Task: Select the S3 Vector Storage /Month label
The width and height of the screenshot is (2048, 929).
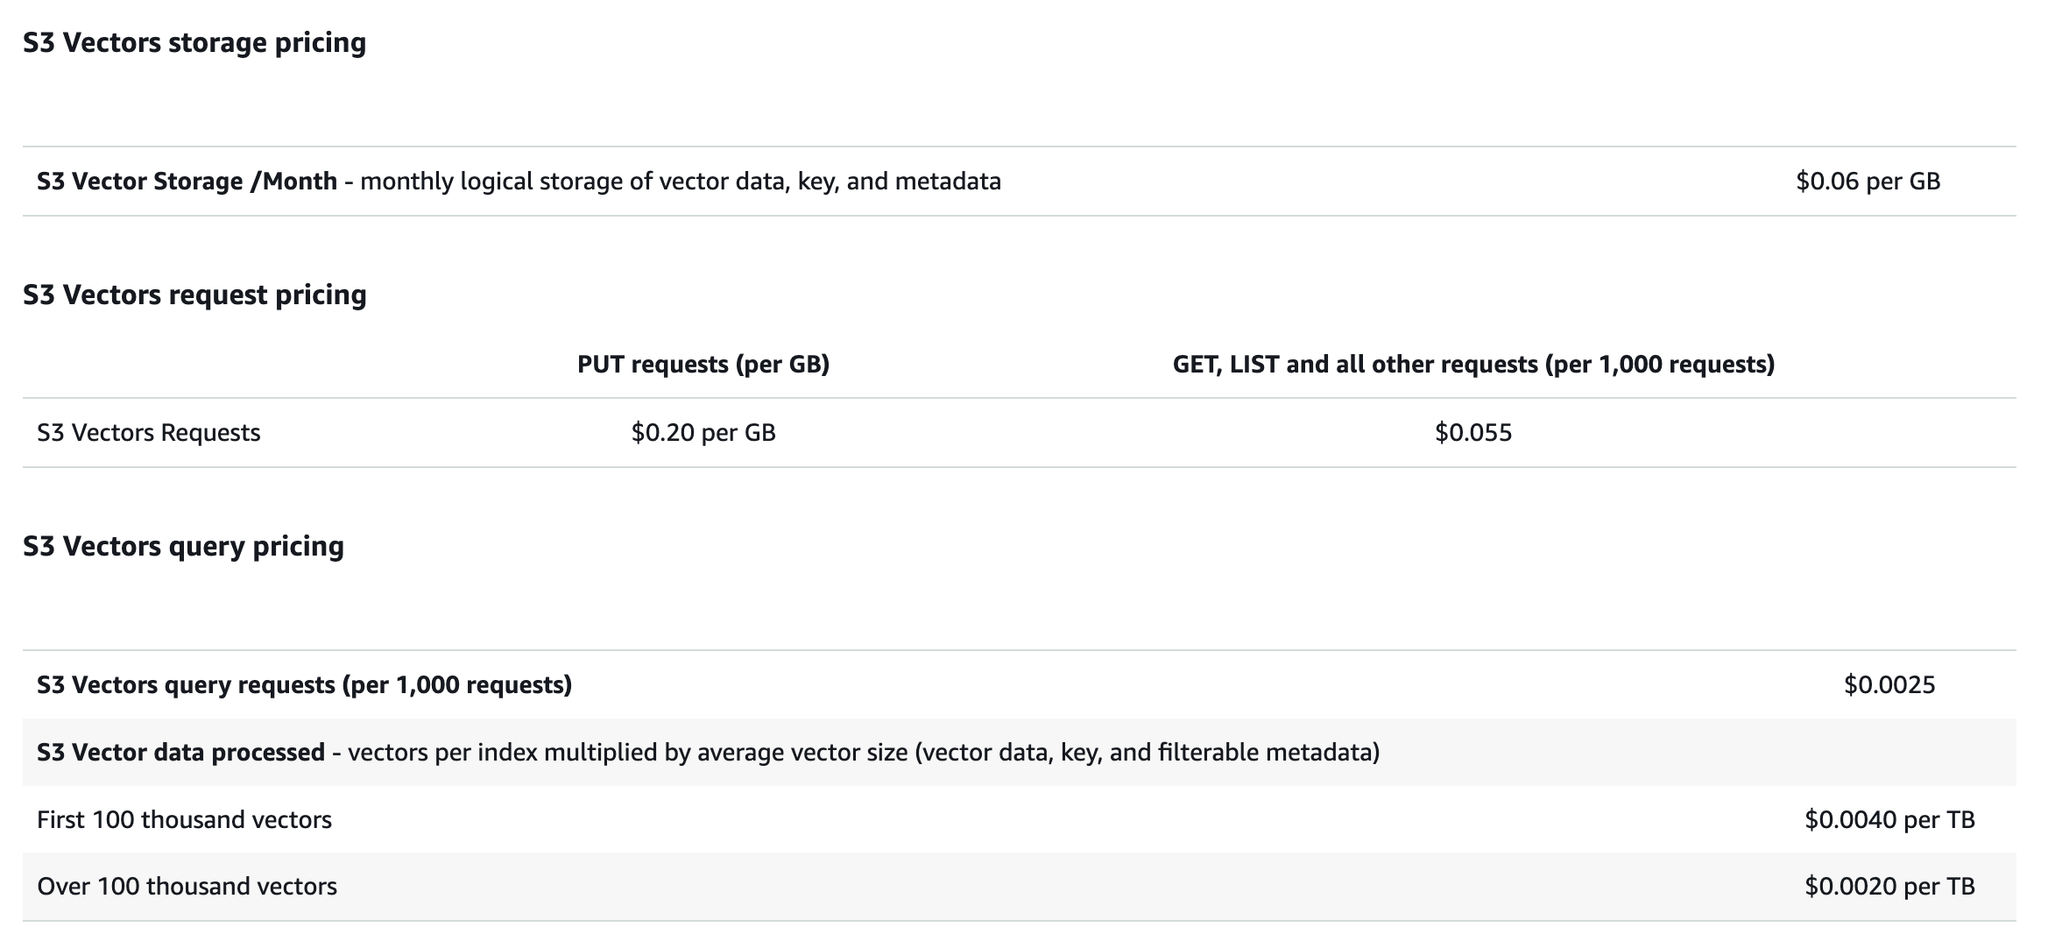Action: pos(187,181)
